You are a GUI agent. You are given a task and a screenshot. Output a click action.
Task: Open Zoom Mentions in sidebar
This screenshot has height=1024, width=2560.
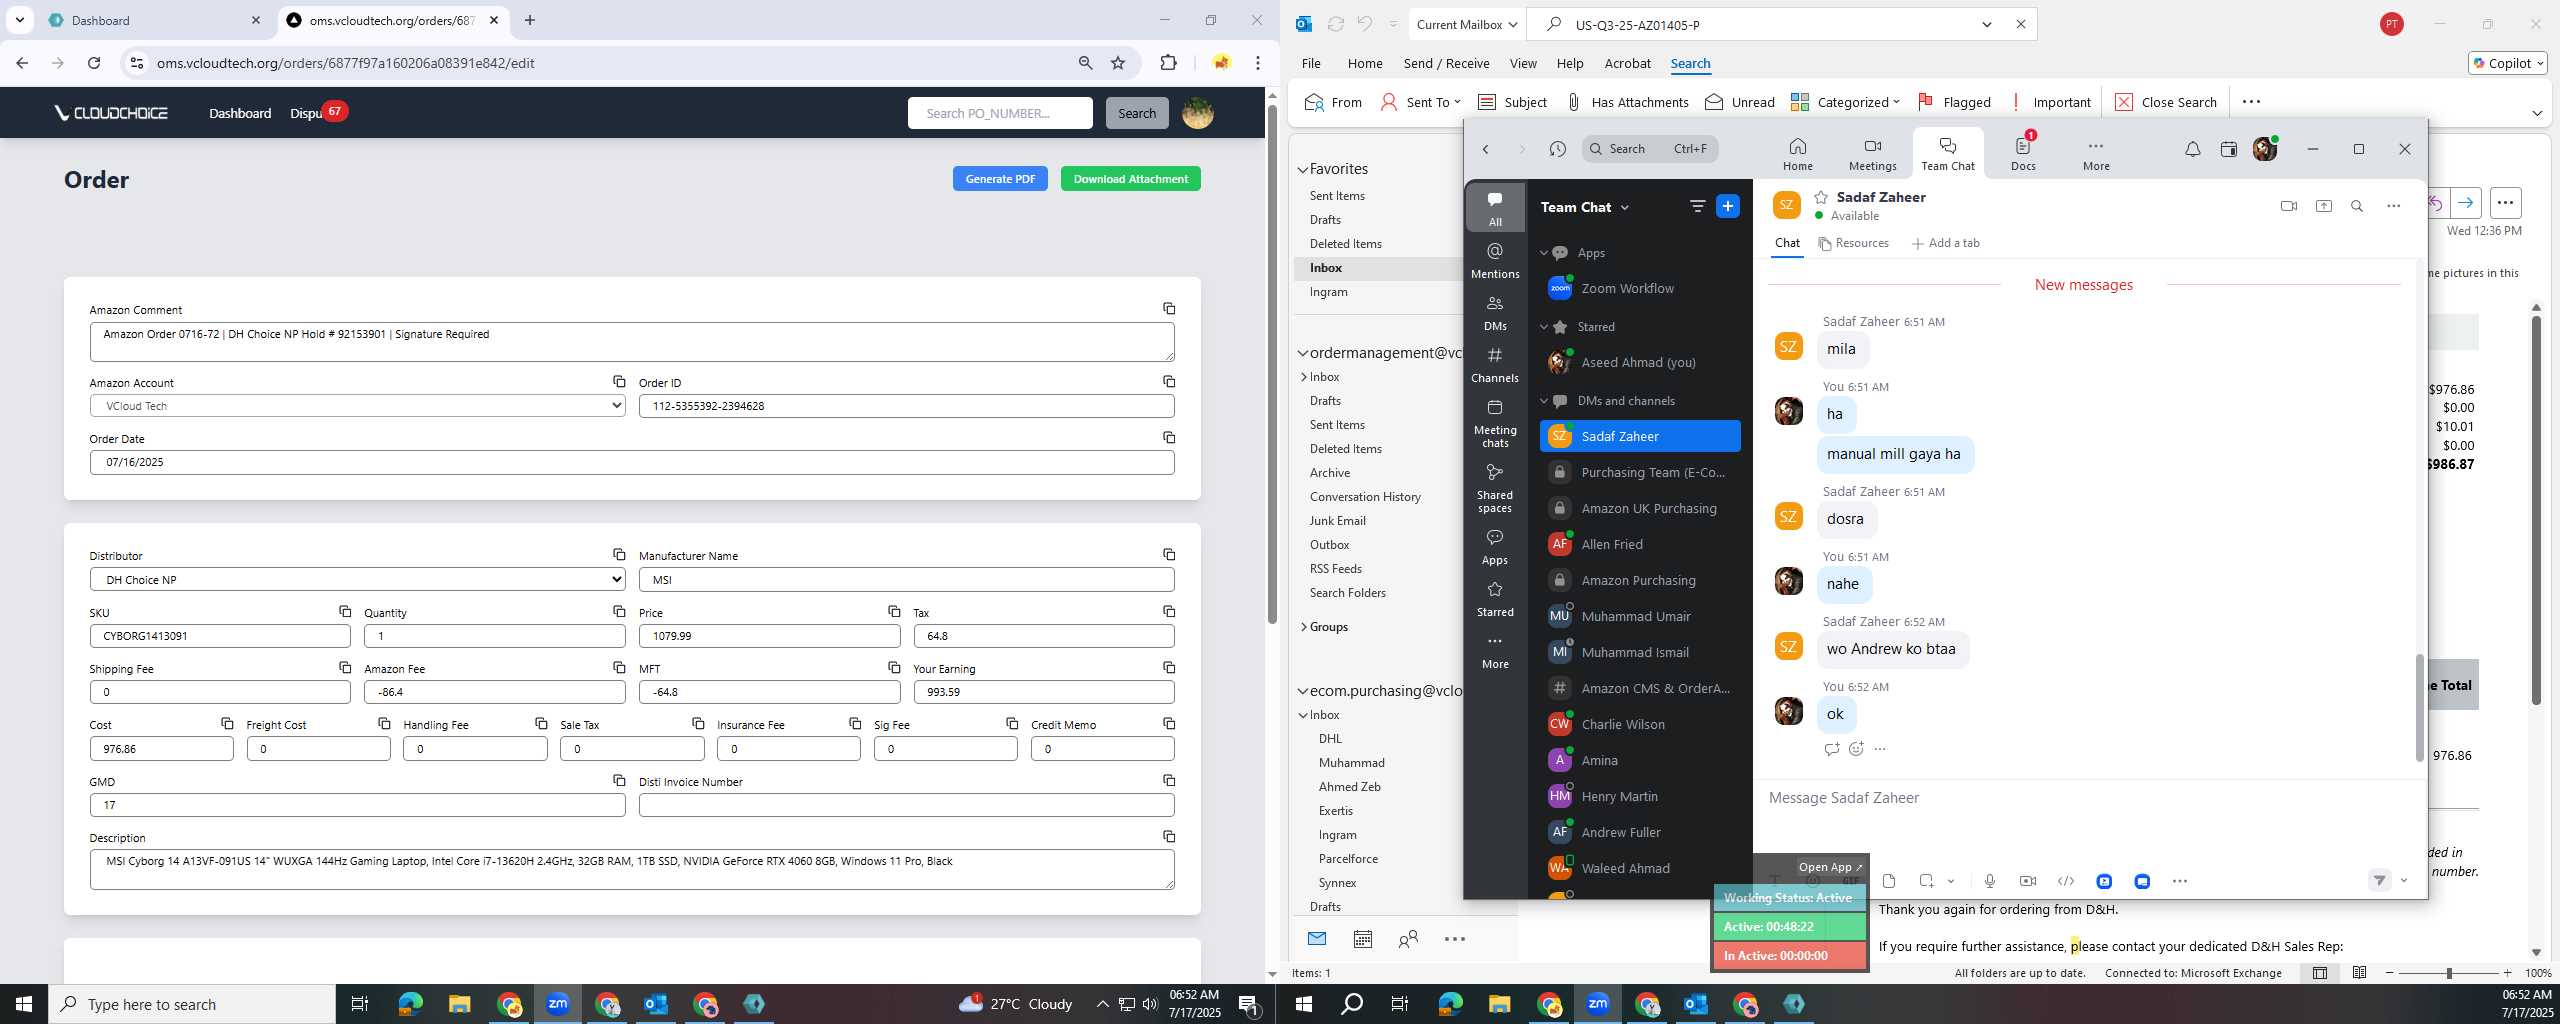coord(1495,260)
